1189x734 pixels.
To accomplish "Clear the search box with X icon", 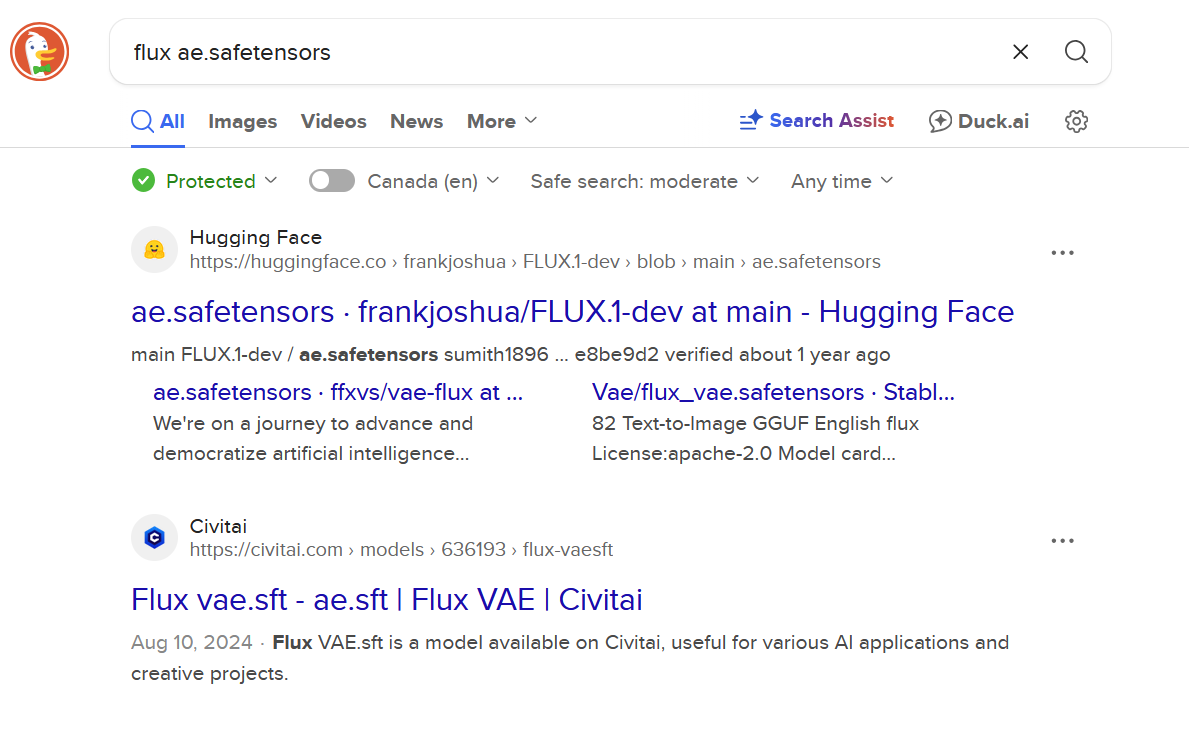I will coord(1020,52).
